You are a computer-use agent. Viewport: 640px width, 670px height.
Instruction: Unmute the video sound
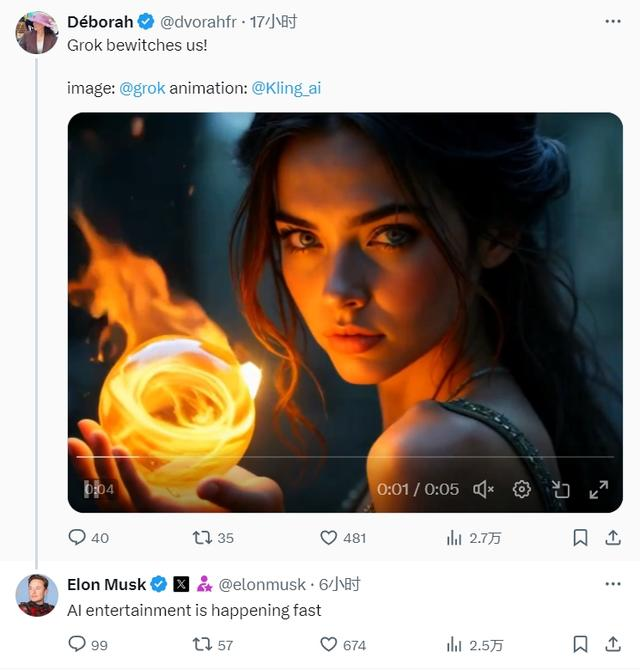click(484, 489)
